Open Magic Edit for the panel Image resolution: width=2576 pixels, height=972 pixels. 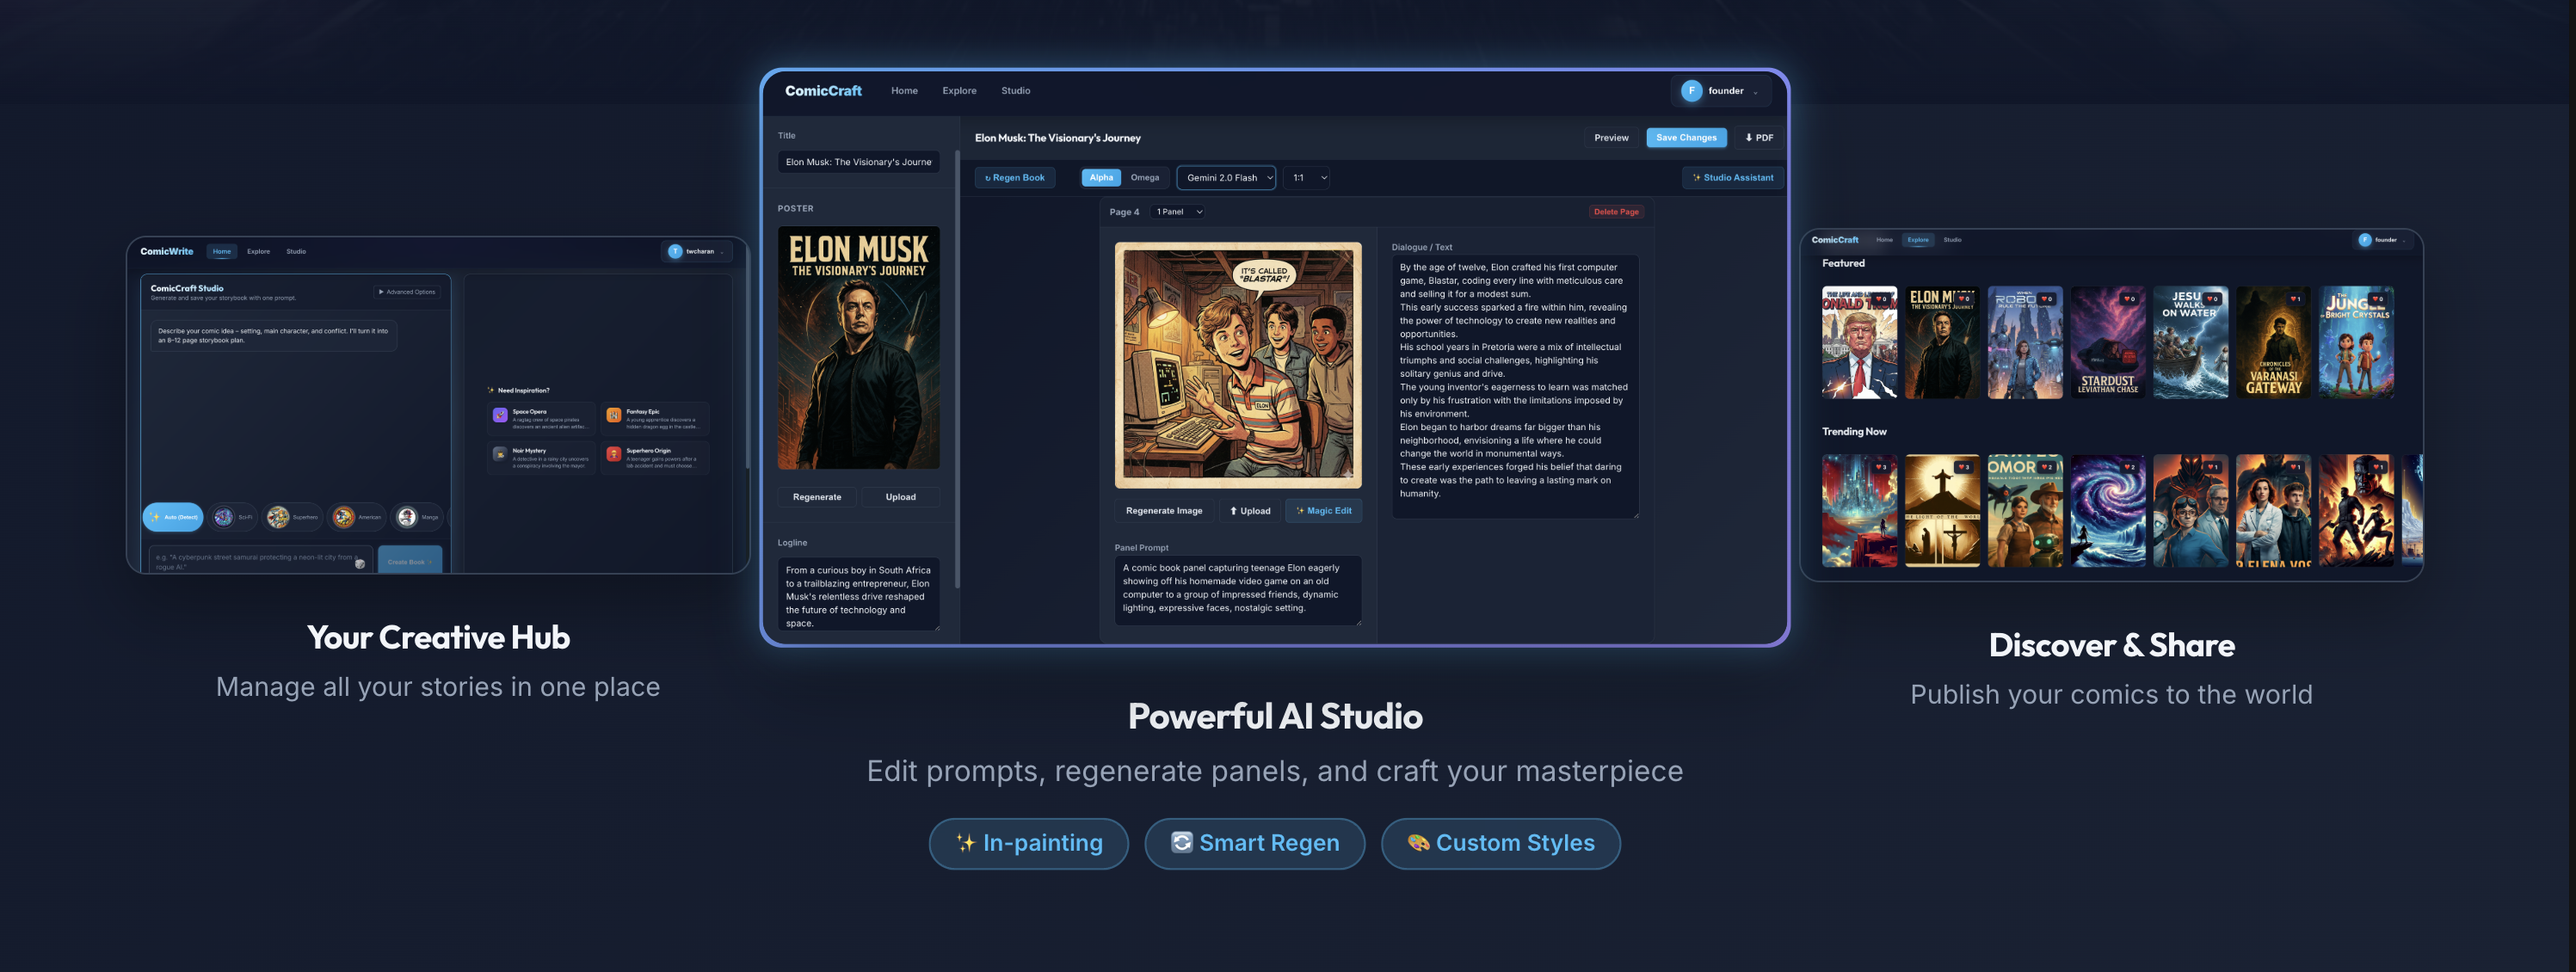coord(1323,511)
